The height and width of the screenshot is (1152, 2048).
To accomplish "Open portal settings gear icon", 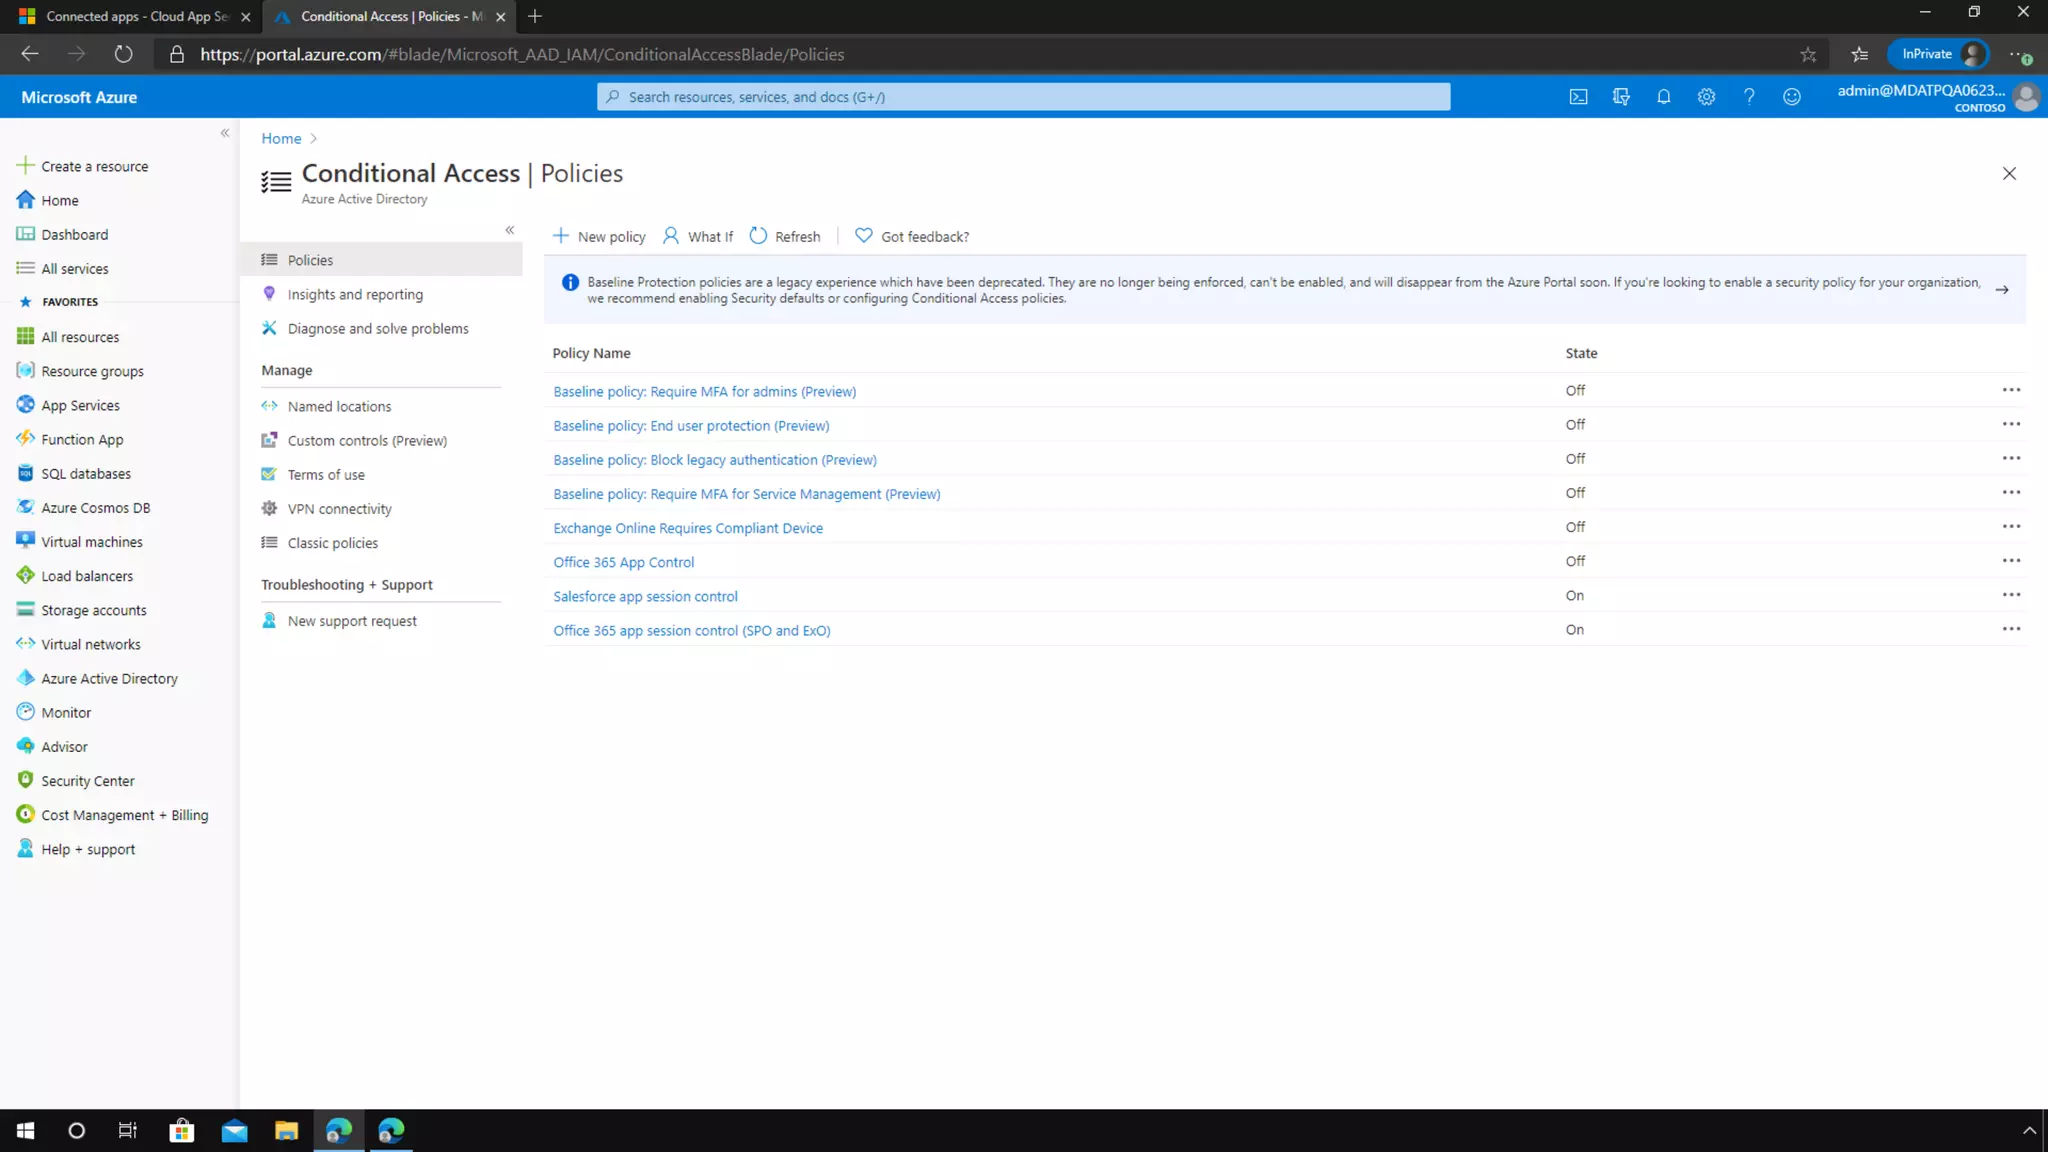I will [1706, 97].
